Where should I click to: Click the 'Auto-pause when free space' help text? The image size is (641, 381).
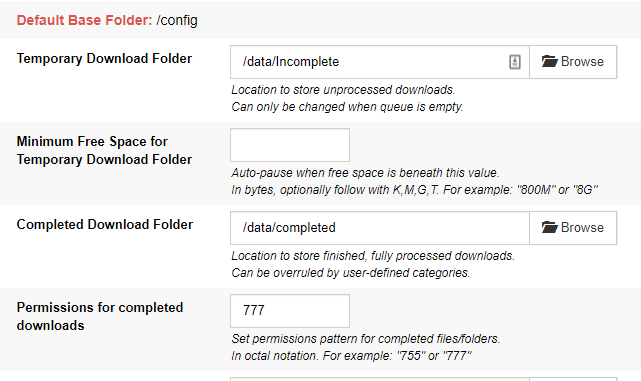click(x=365, y=173)
